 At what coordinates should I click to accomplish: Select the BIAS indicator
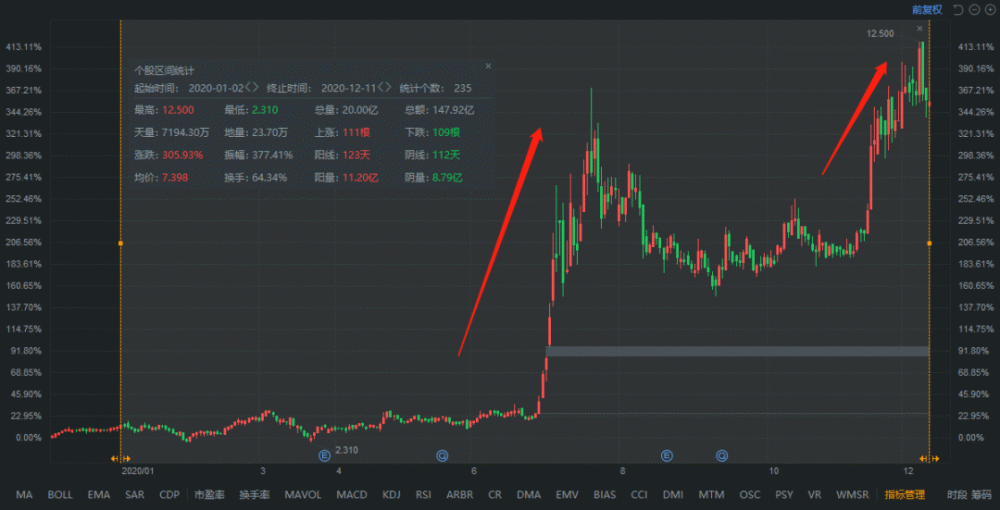605,495
